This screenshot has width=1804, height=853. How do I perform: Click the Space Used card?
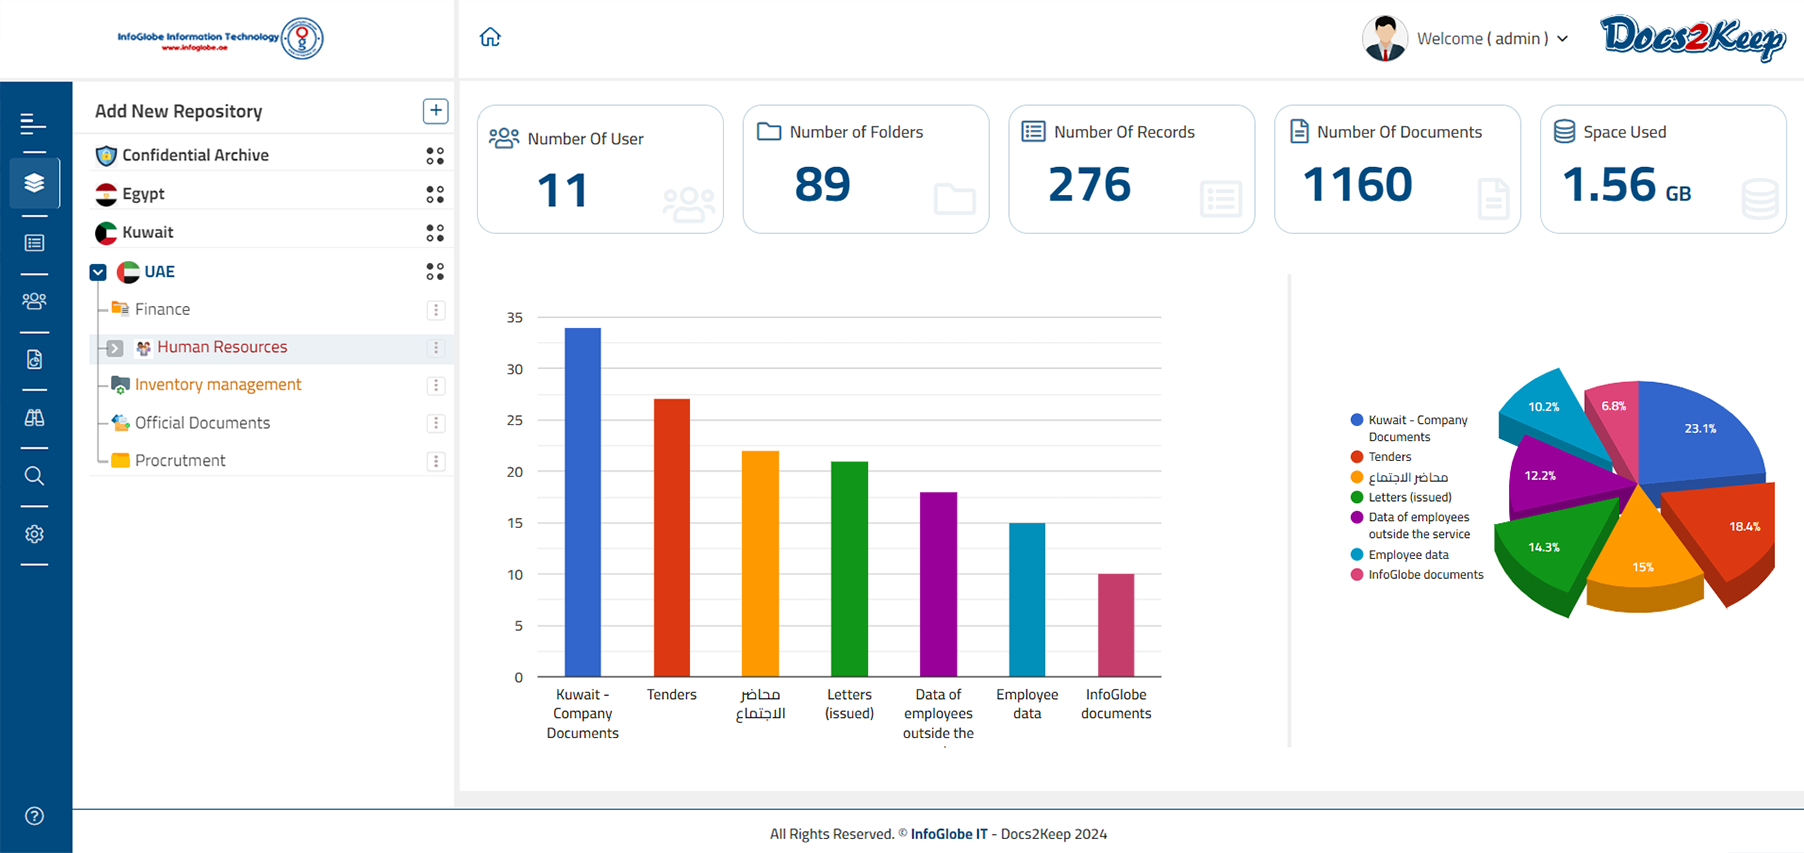pos(1663,169)
